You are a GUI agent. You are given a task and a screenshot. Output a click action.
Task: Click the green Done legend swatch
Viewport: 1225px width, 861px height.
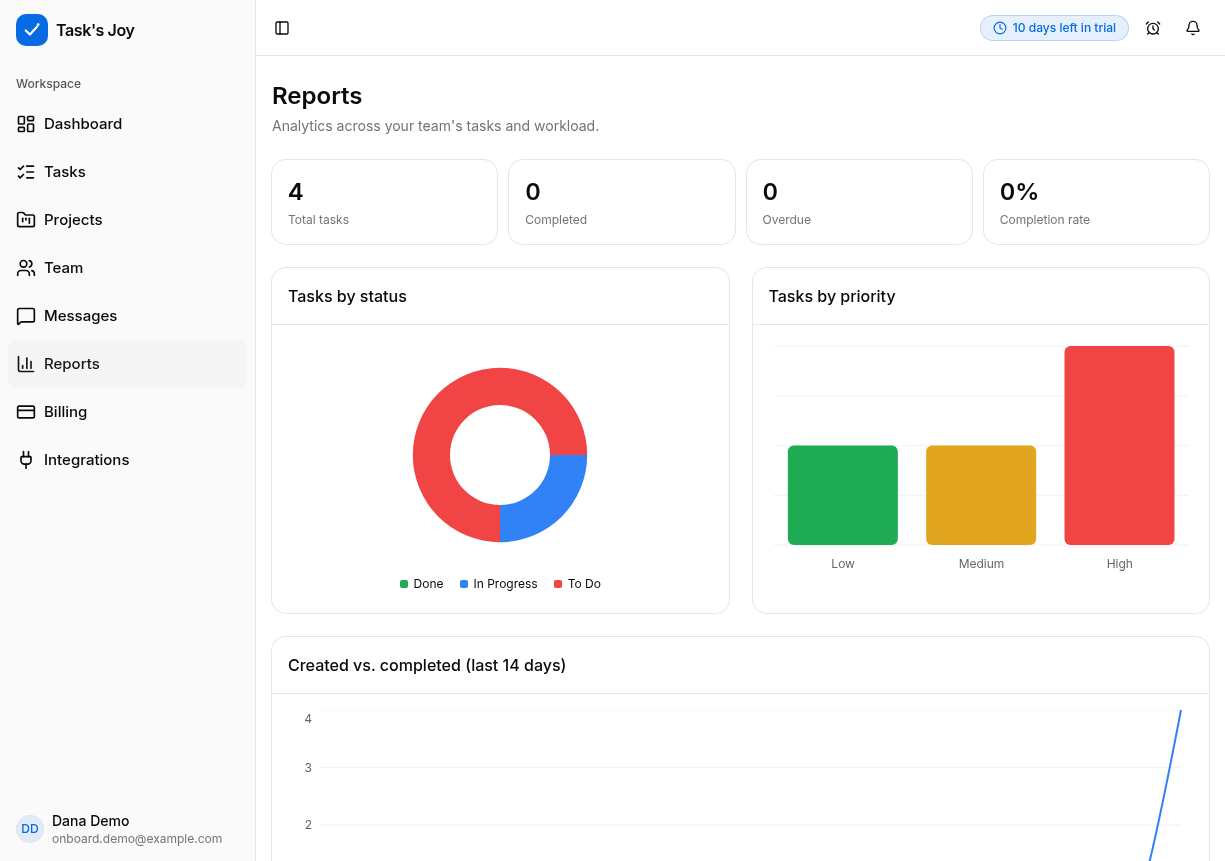[404, 584]
